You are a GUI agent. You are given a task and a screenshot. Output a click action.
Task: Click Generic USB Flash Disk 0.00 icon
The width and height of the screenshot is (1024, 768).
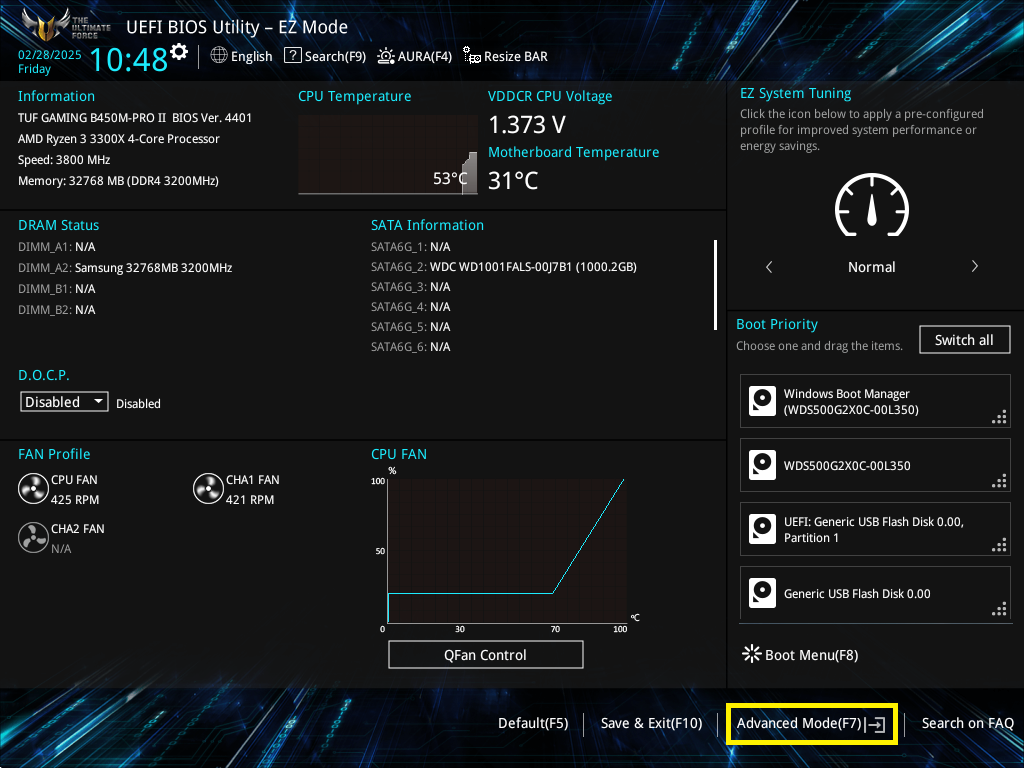tap(762, 593)
